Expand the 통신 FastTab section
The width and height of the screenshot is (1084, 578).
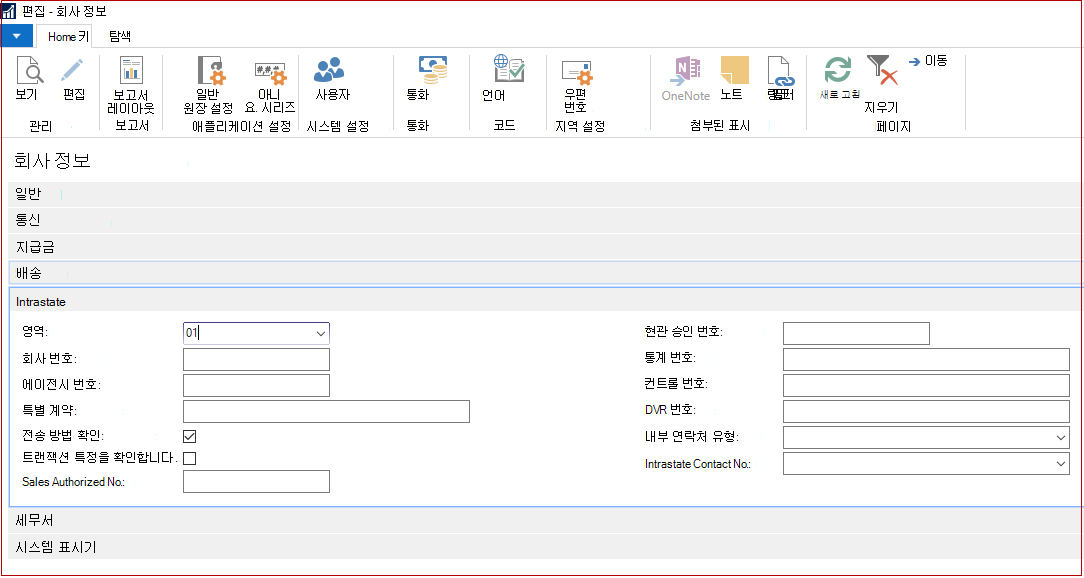click(546, 220)
